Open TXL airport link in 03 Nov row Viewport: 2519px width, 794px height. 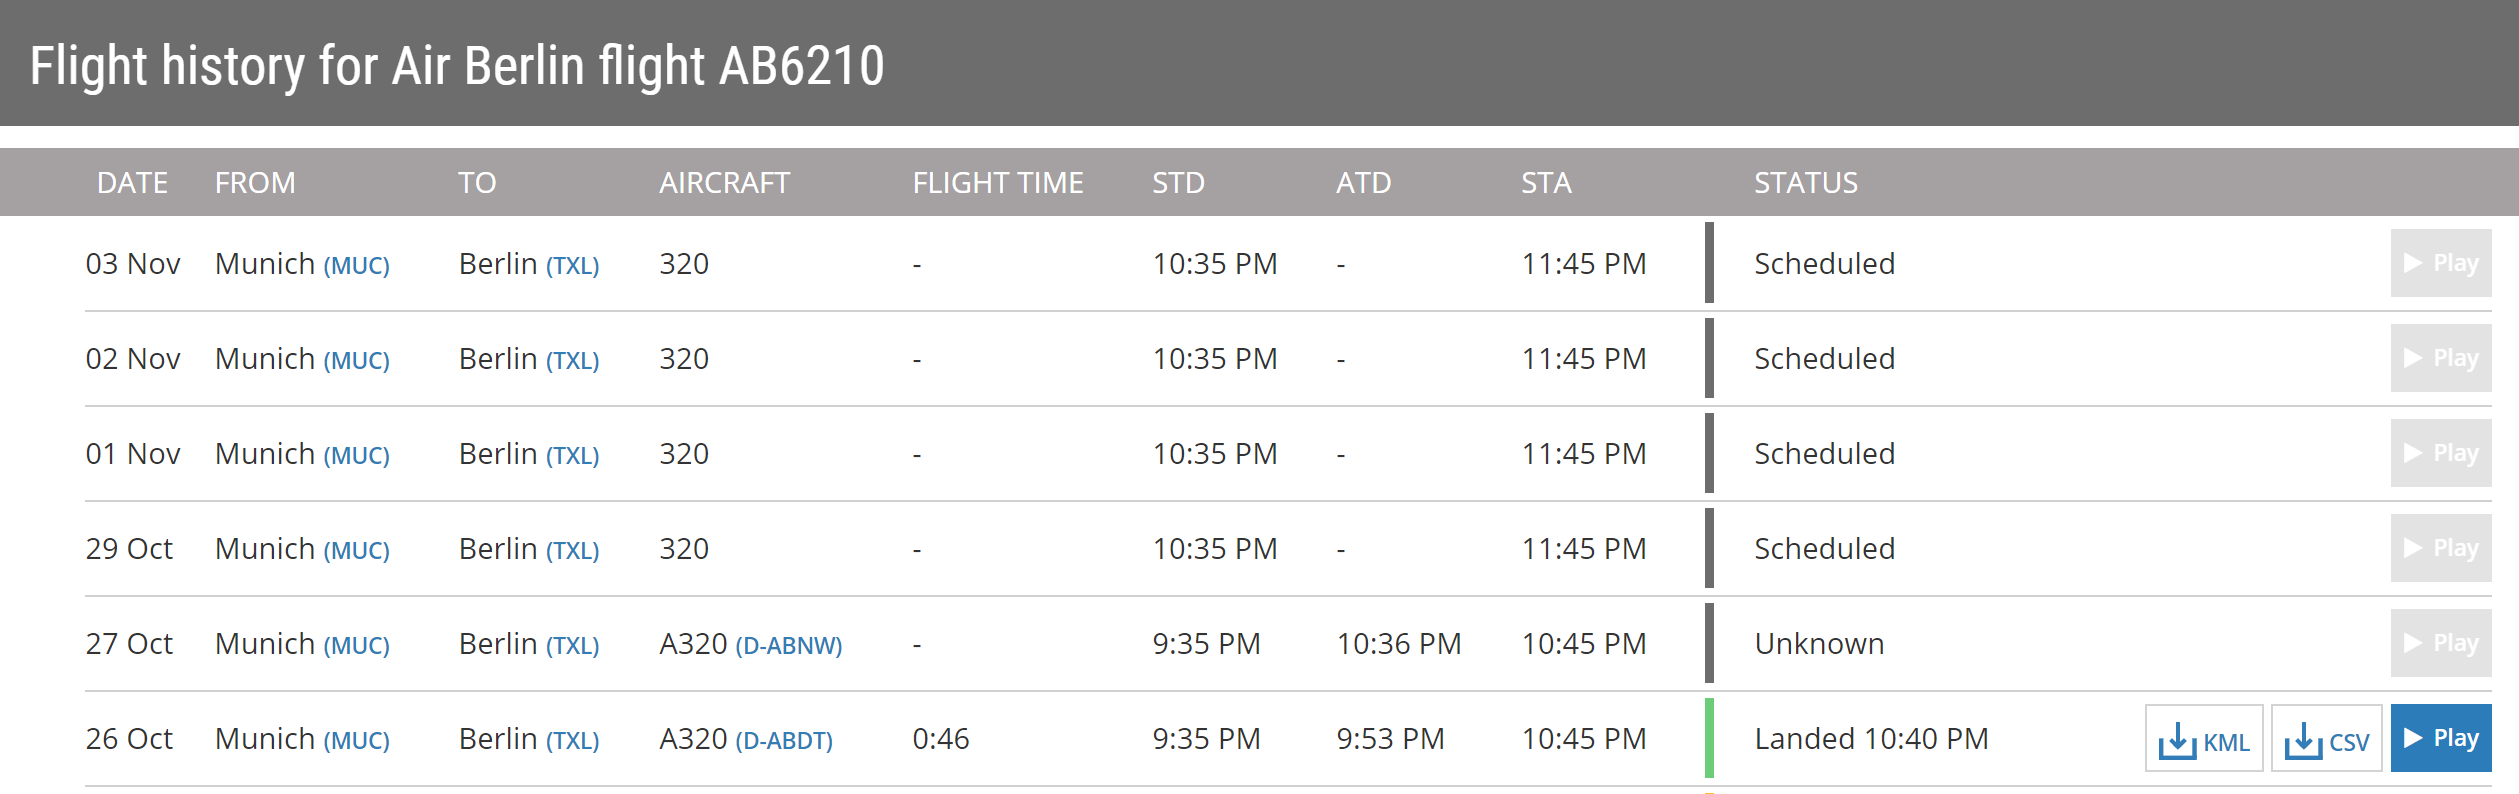point(572,266)
